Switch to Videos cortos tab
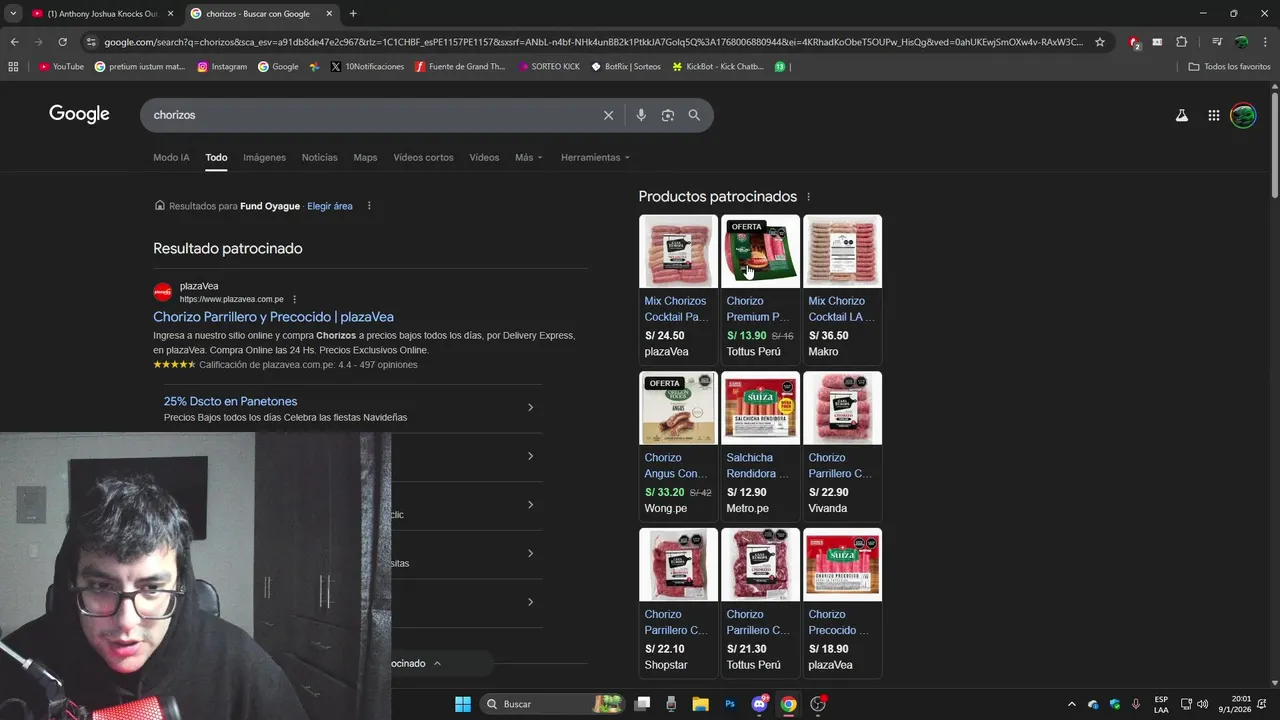The height and width of the screenshot is (720, 1280). (423, 157)
